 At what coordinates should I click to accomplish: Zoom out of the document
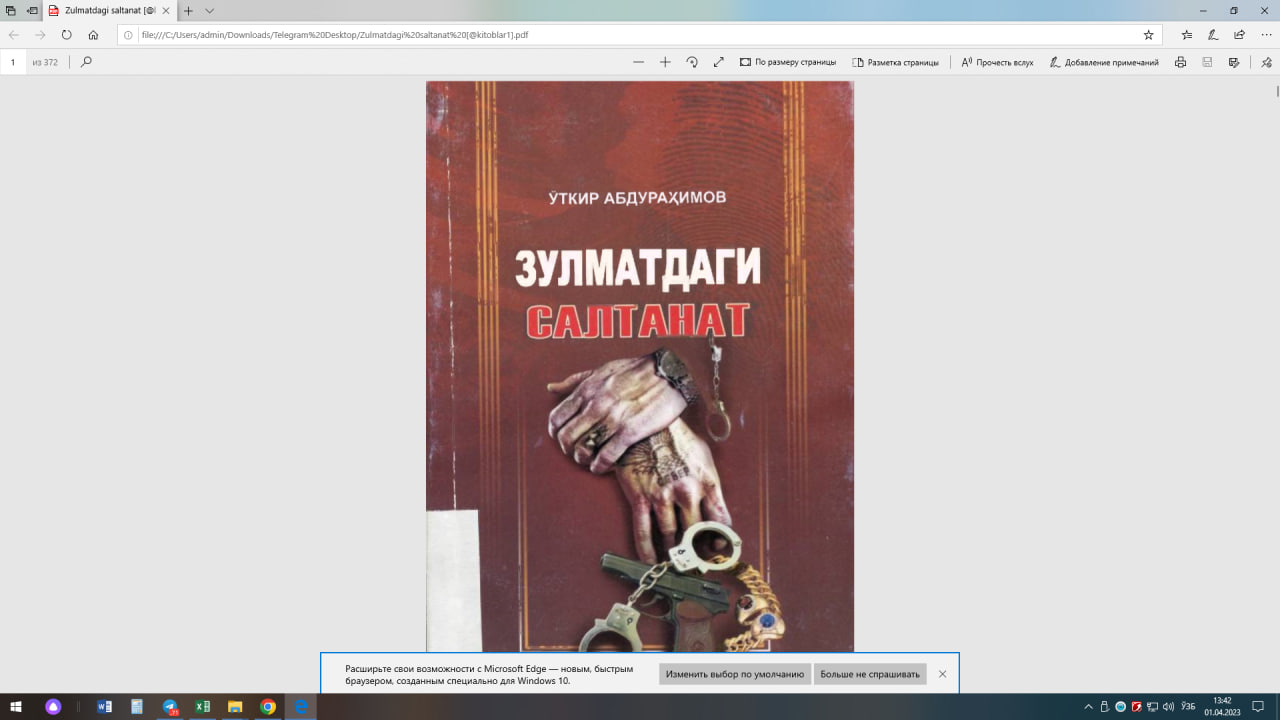(638, 62)
